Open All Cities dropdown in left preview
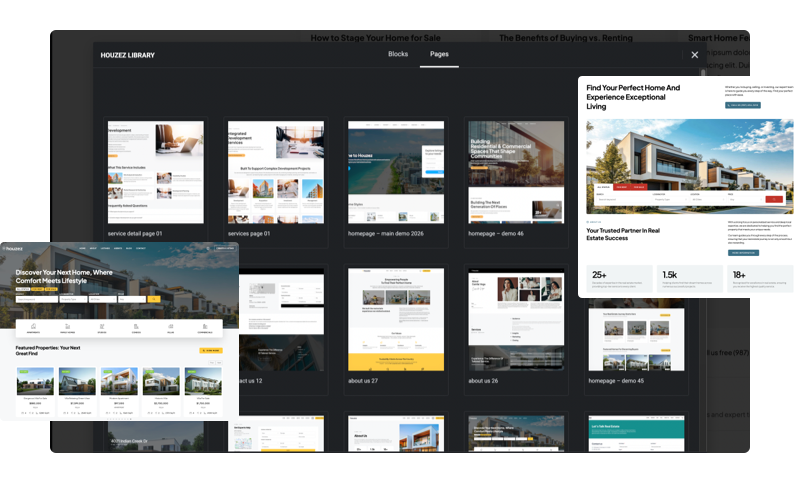Image resolution: width=800 pixels, height=483 pixels. pyautogui.click(x=103, y=299)
